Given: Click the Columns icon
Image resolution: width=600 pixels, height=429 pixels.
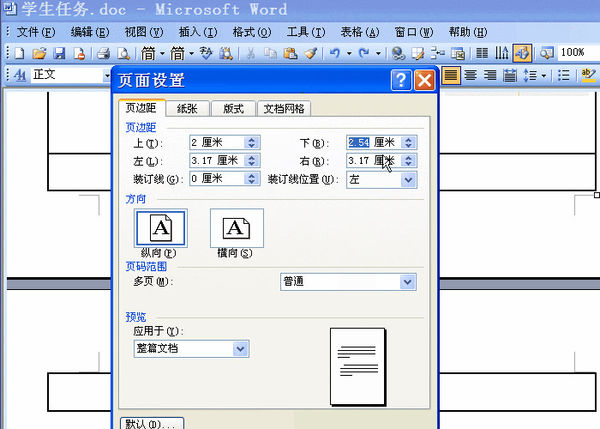Looking at the screenshot, I should 482,53.
